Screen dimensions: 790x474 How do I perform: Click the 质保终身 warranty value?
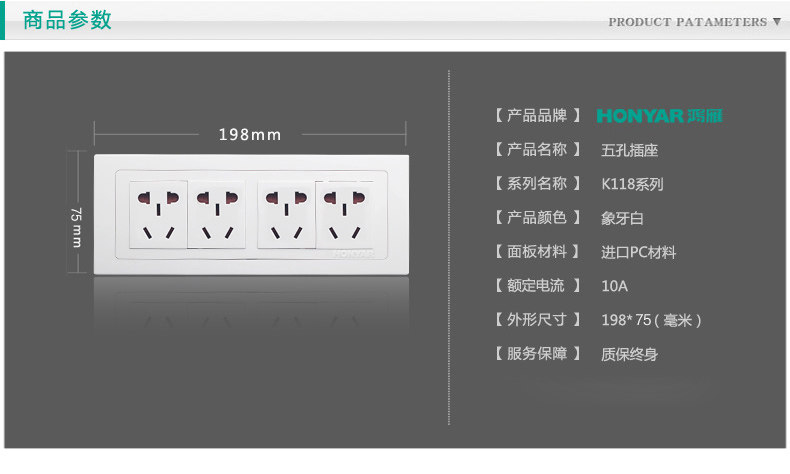point(629,354)
